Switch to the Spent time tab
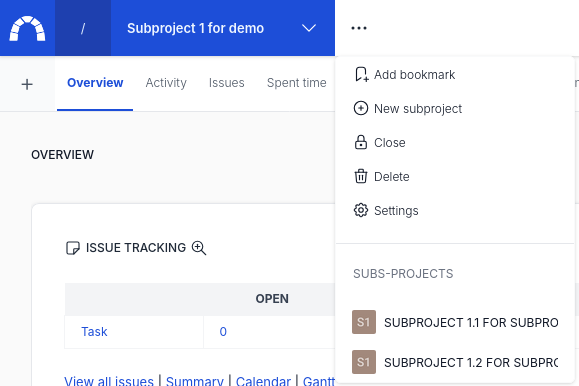The height and width of the screenshot is (386, 579). tap(297, 83)
